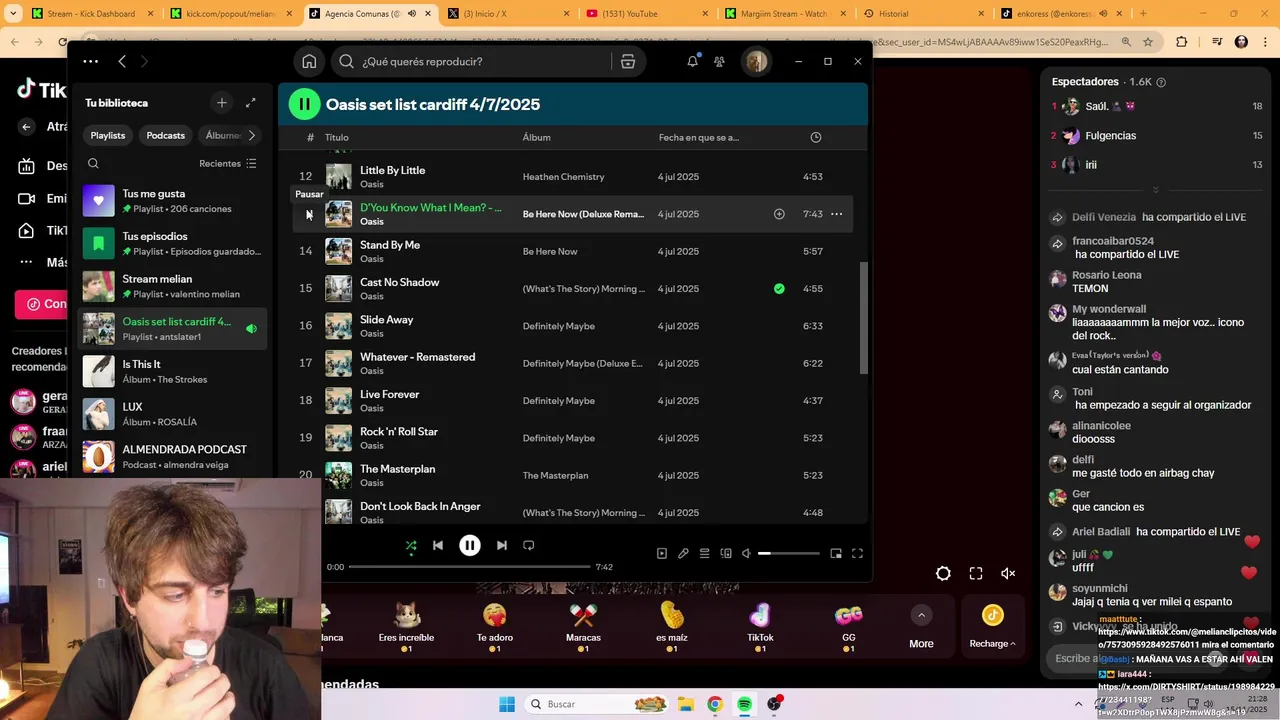Select the Playlists filter chip

[x=108, y=135]
